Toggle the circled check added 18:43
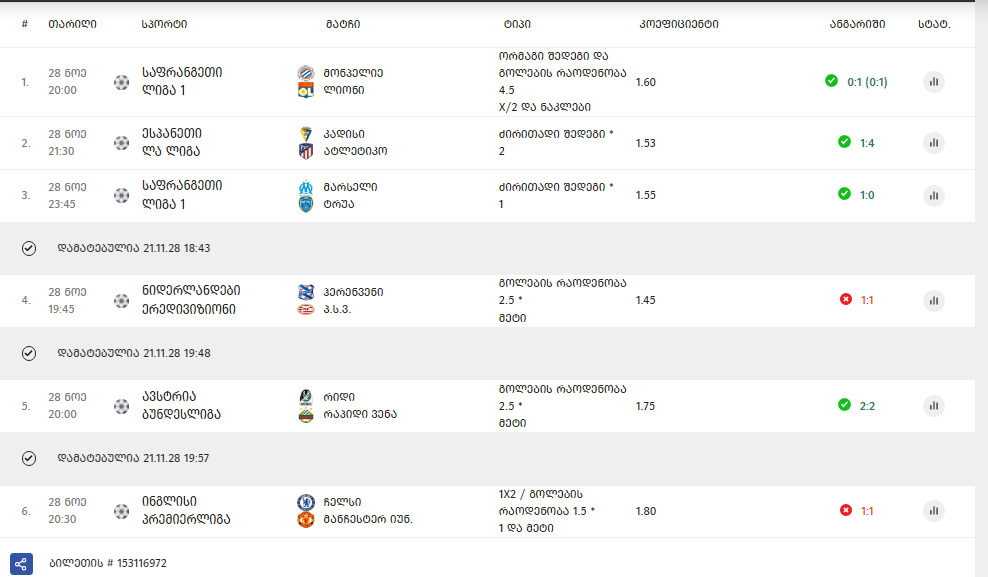Image resolution: width=988 pixels, height=577 pixels. 29,248
